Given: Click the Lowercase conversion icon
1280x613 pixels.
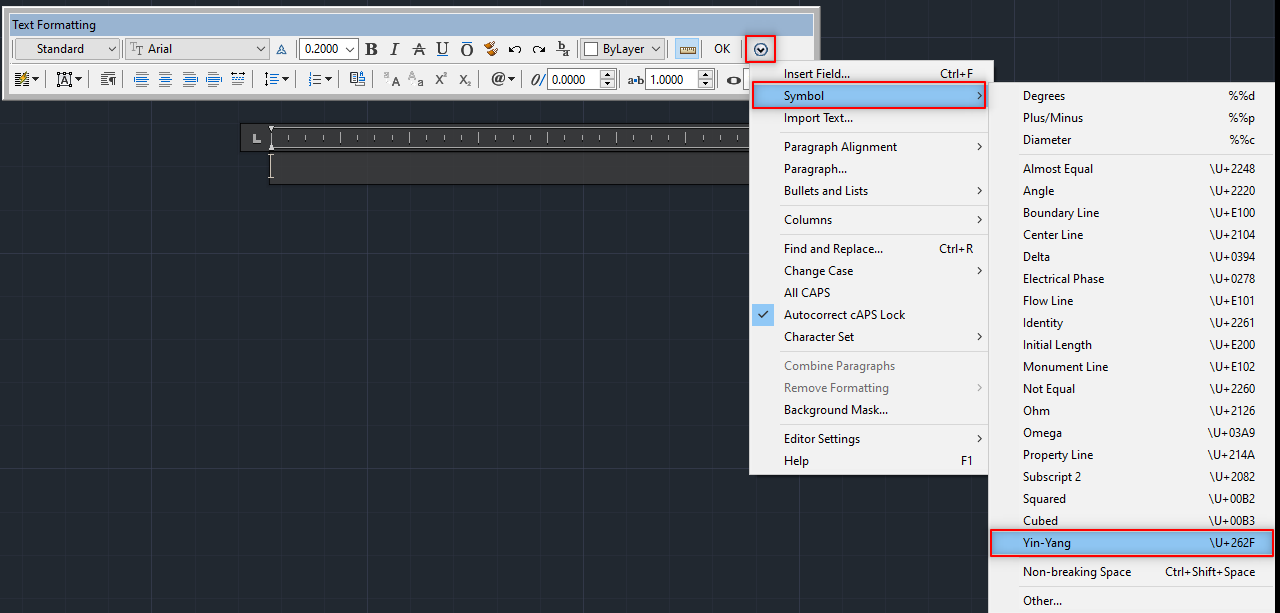Looking at the screenshot, I should [x=416, y=79].
